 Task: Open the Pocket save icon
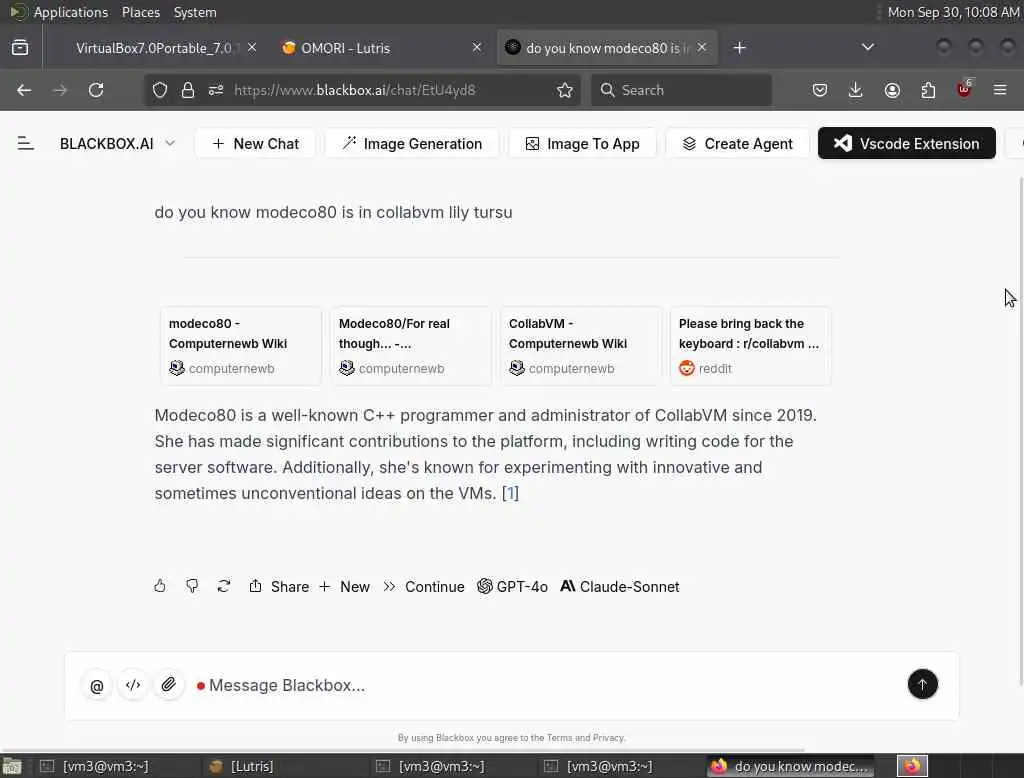[x=820, y=90]
